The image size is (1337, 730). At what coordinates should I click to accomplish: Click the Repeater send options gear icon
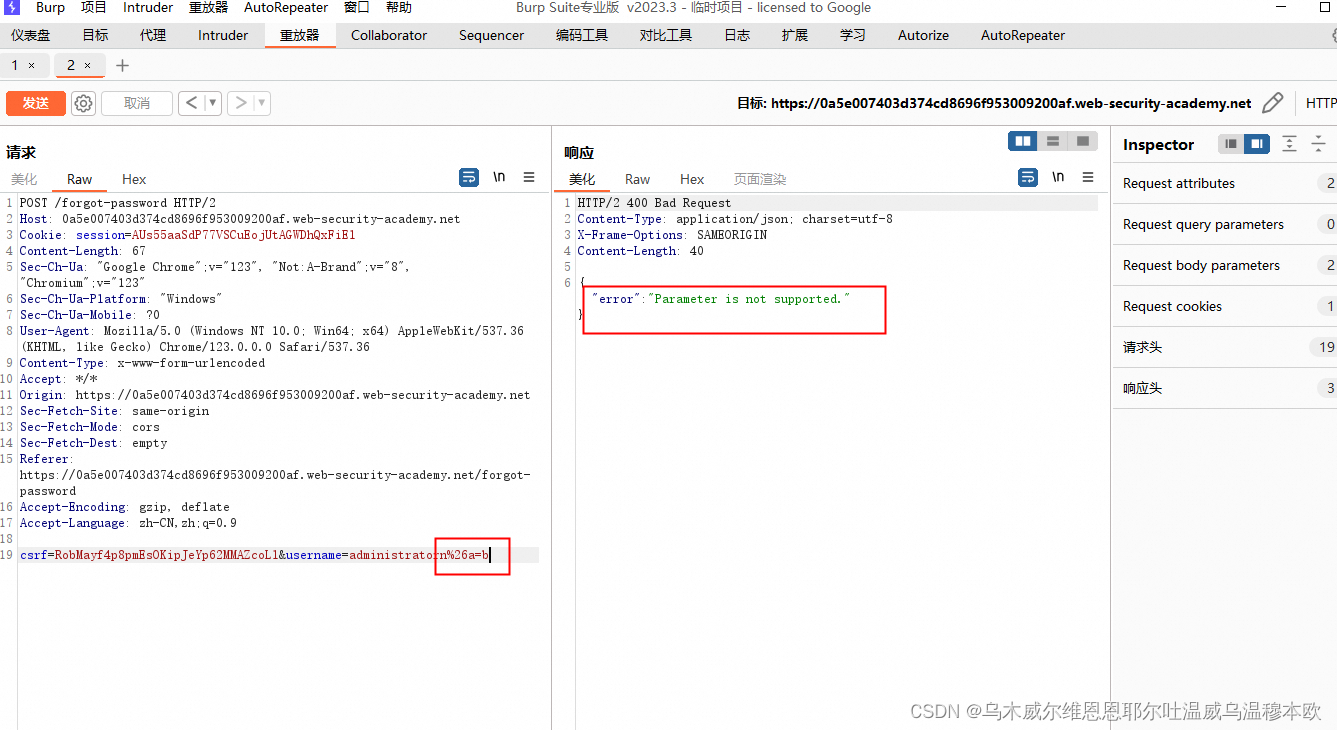click(83, 103)
